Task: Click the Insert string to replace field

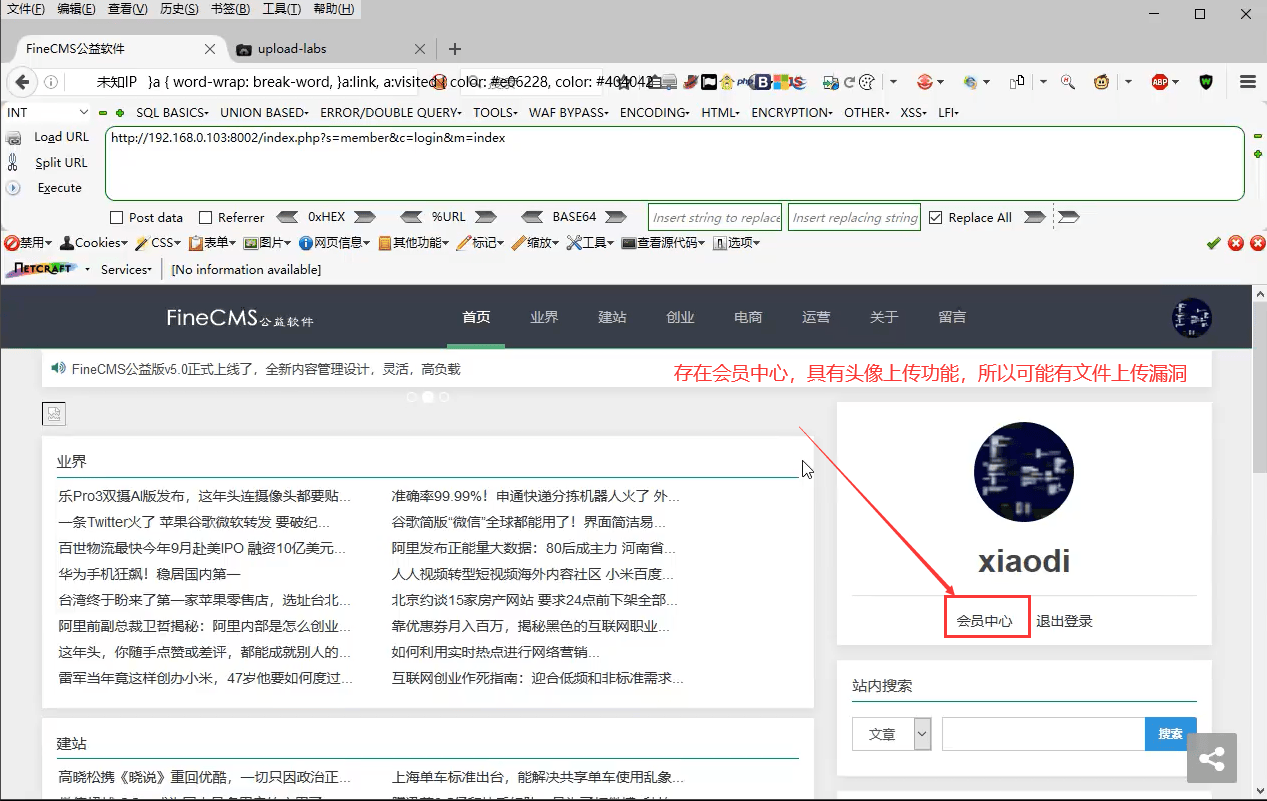Action: (x=715, y=217)
